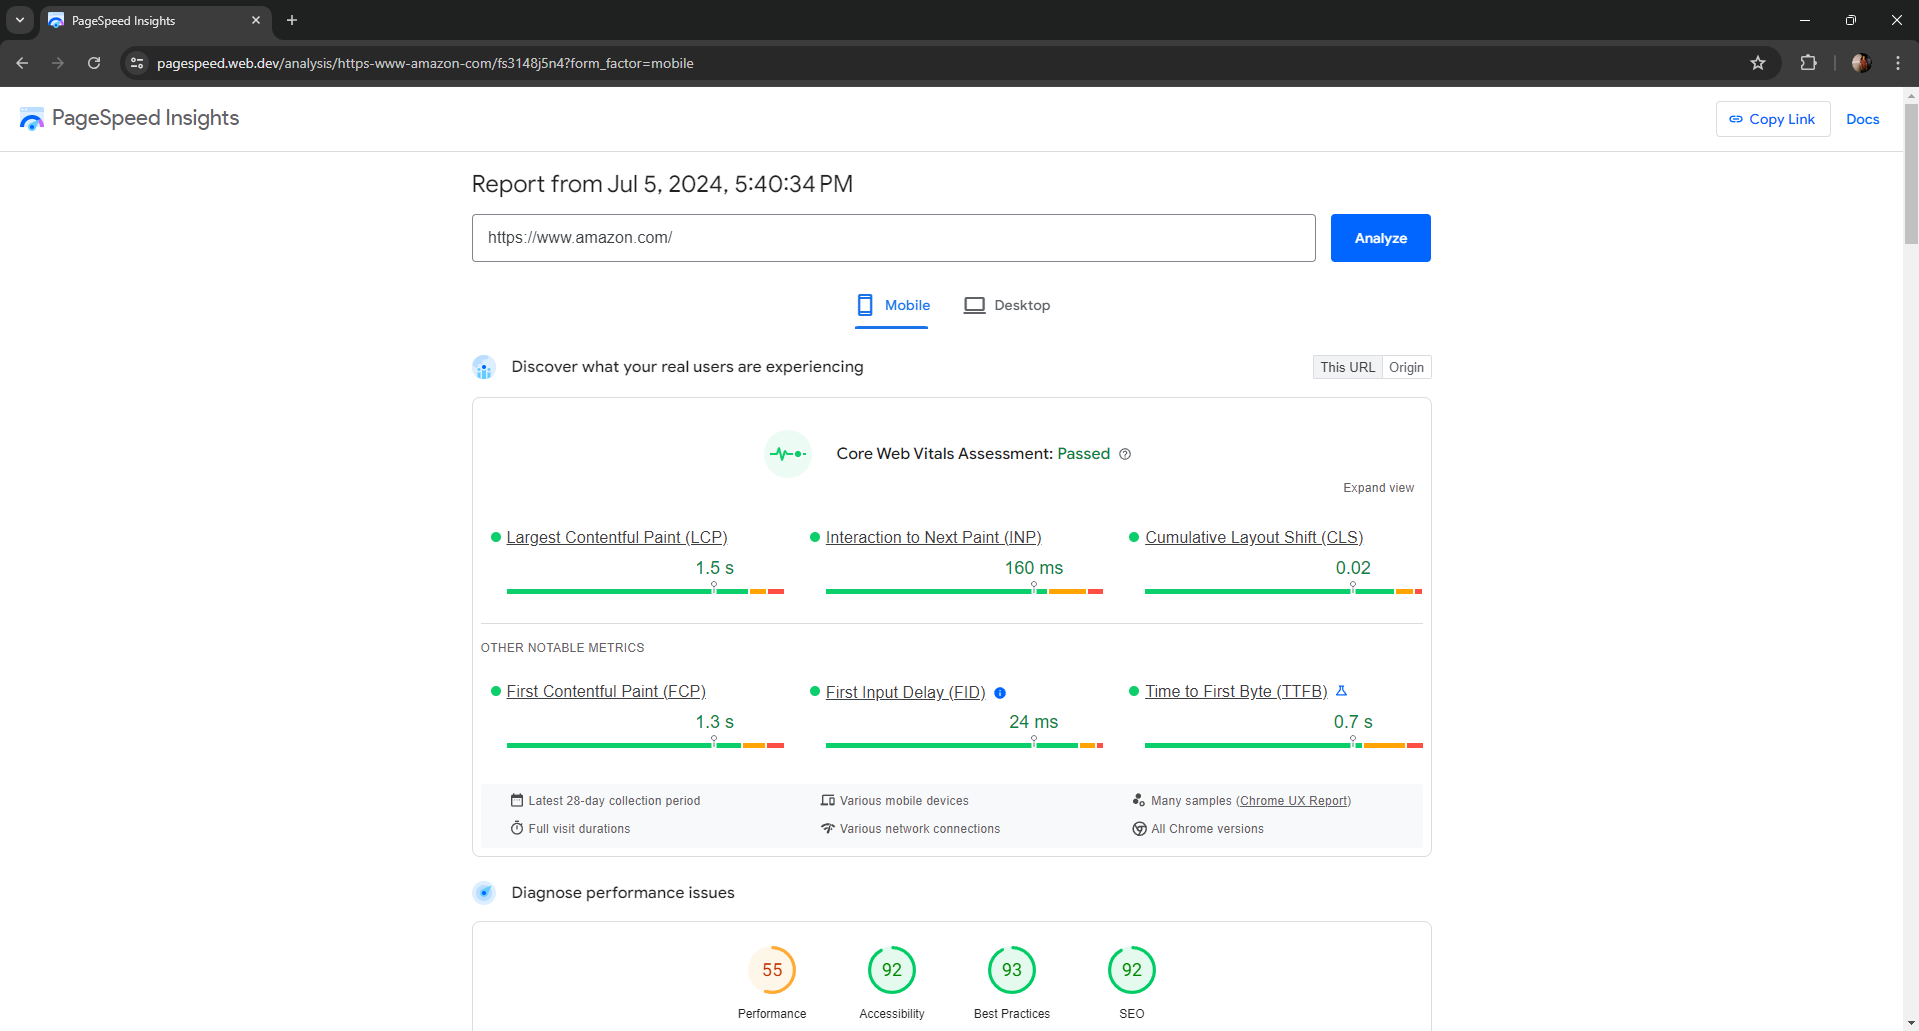
Task: Click the INP distribution bar
Action: pos(964,591)
